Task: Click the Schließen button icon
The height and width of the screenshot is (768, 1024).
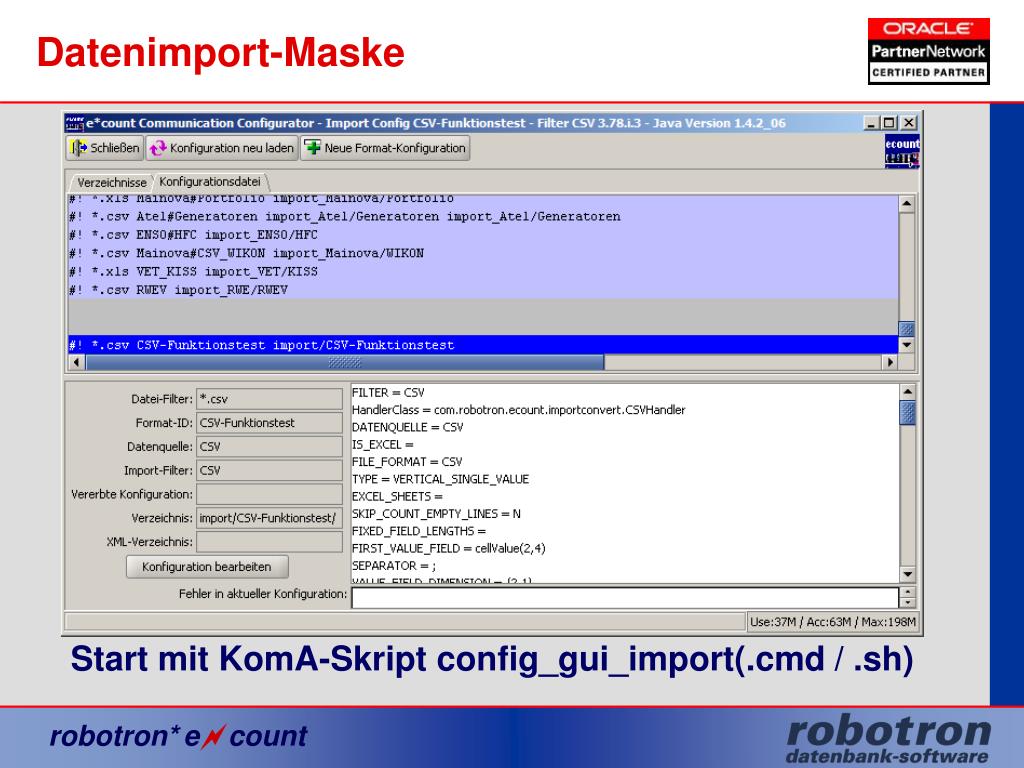Action: (79, 148)
